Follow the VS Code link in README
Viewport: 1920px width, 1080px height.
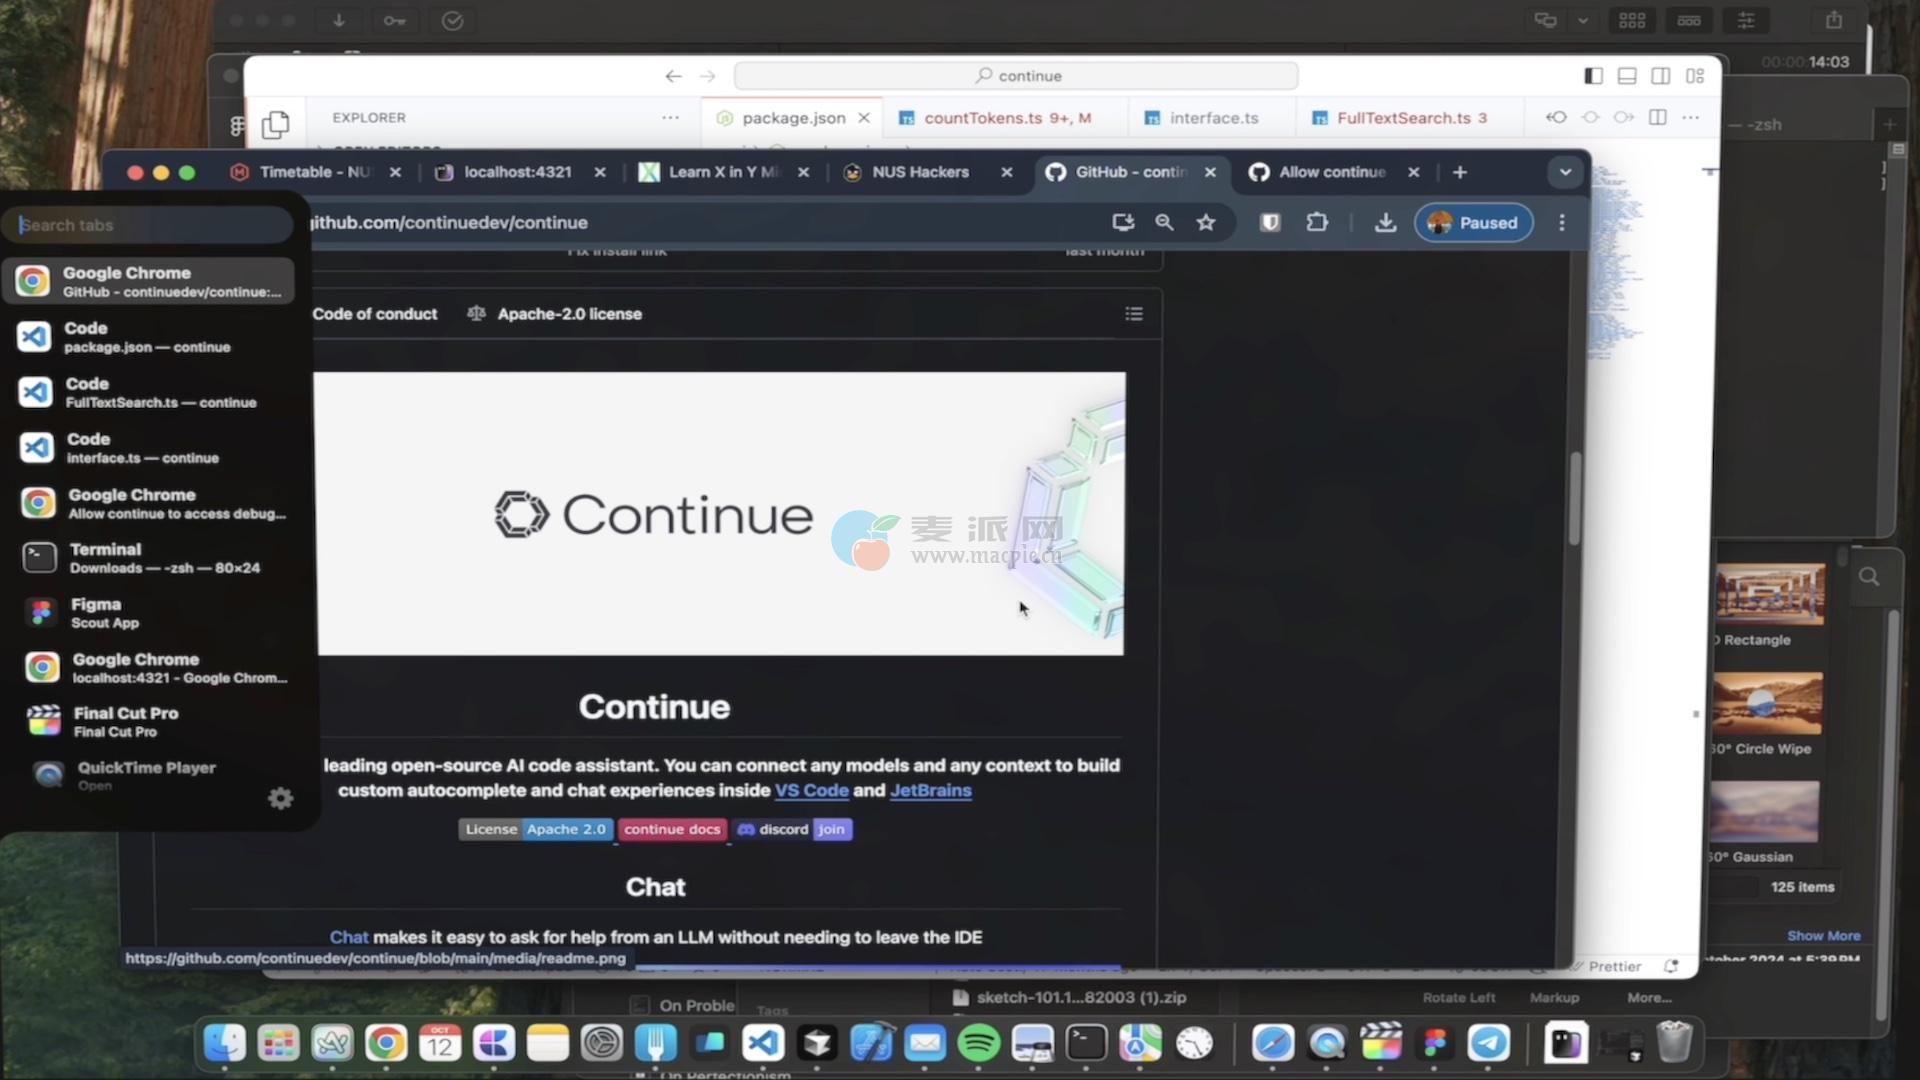812,790
